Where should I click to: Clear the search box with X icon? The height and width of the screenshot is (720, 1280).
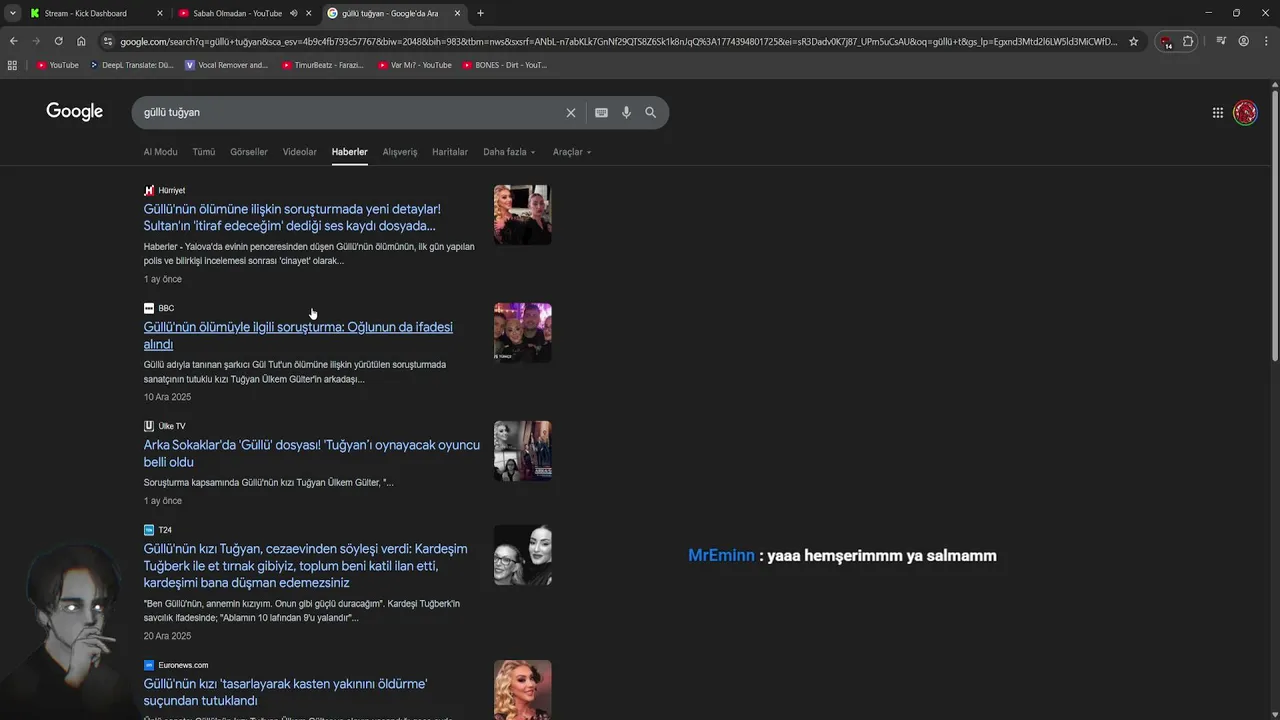[x=571, y=113]
